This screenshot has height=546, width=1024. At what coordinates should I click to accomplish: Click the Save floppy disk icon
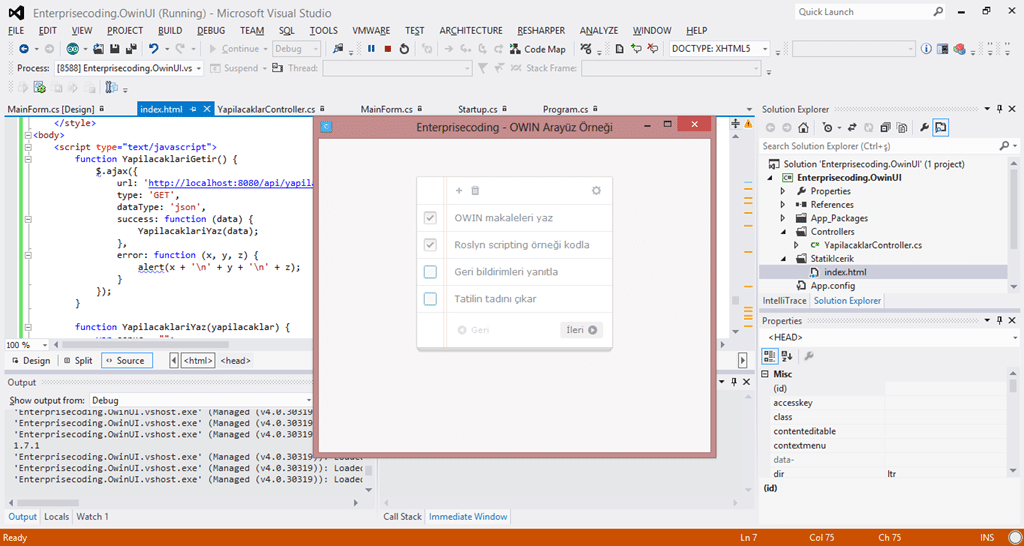[x=114, y=49]
